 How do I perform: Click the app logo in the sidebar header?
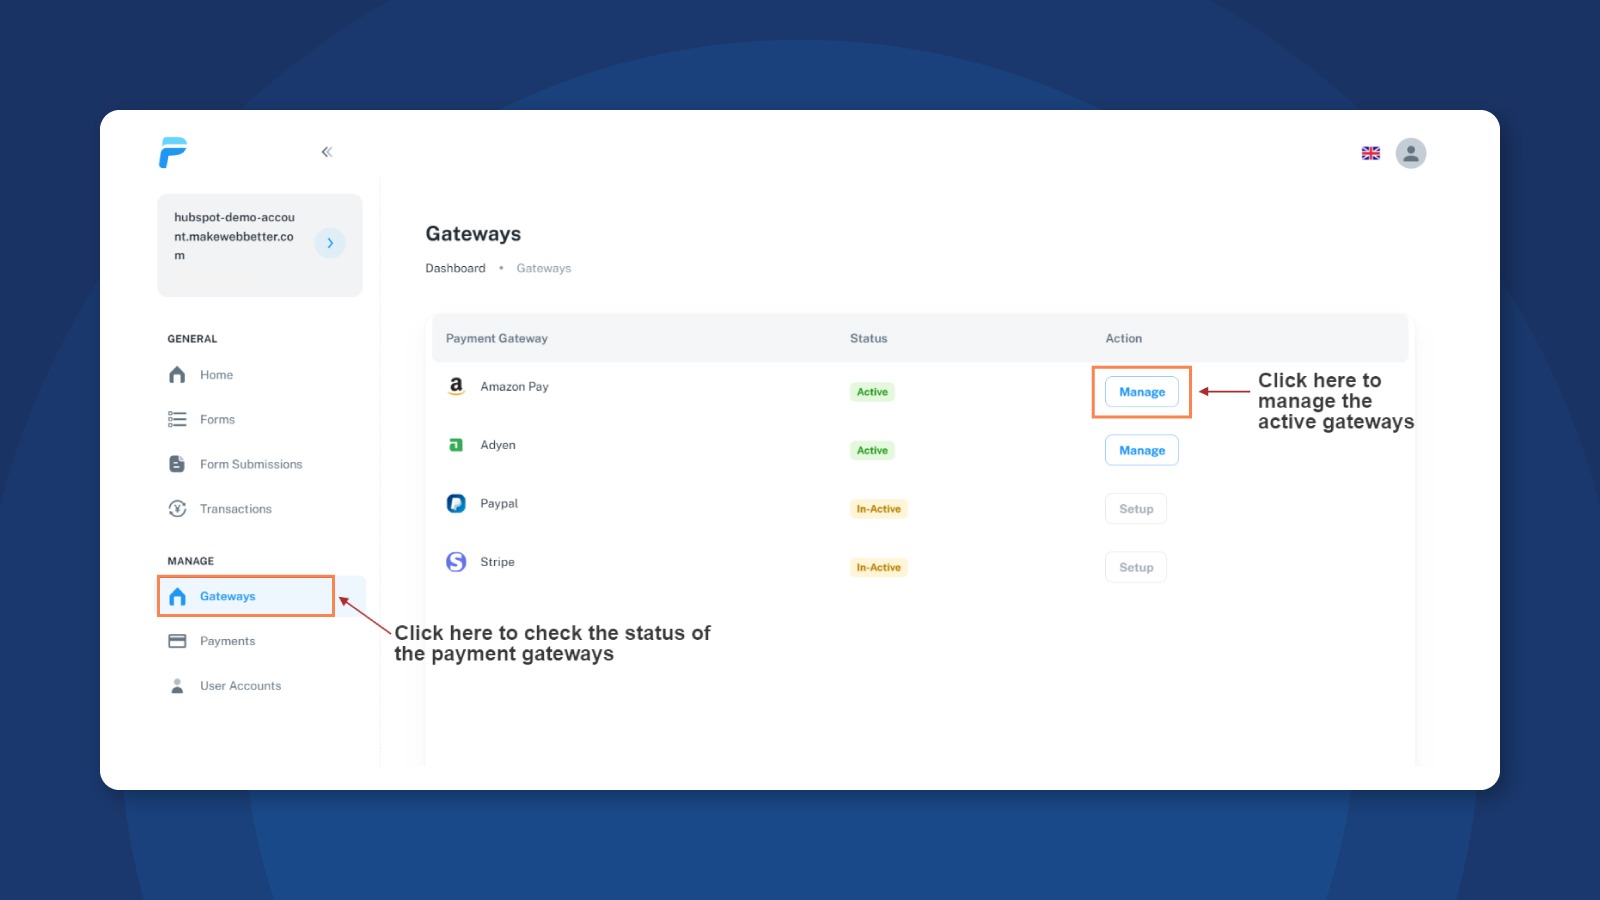(x=173, y=152)
